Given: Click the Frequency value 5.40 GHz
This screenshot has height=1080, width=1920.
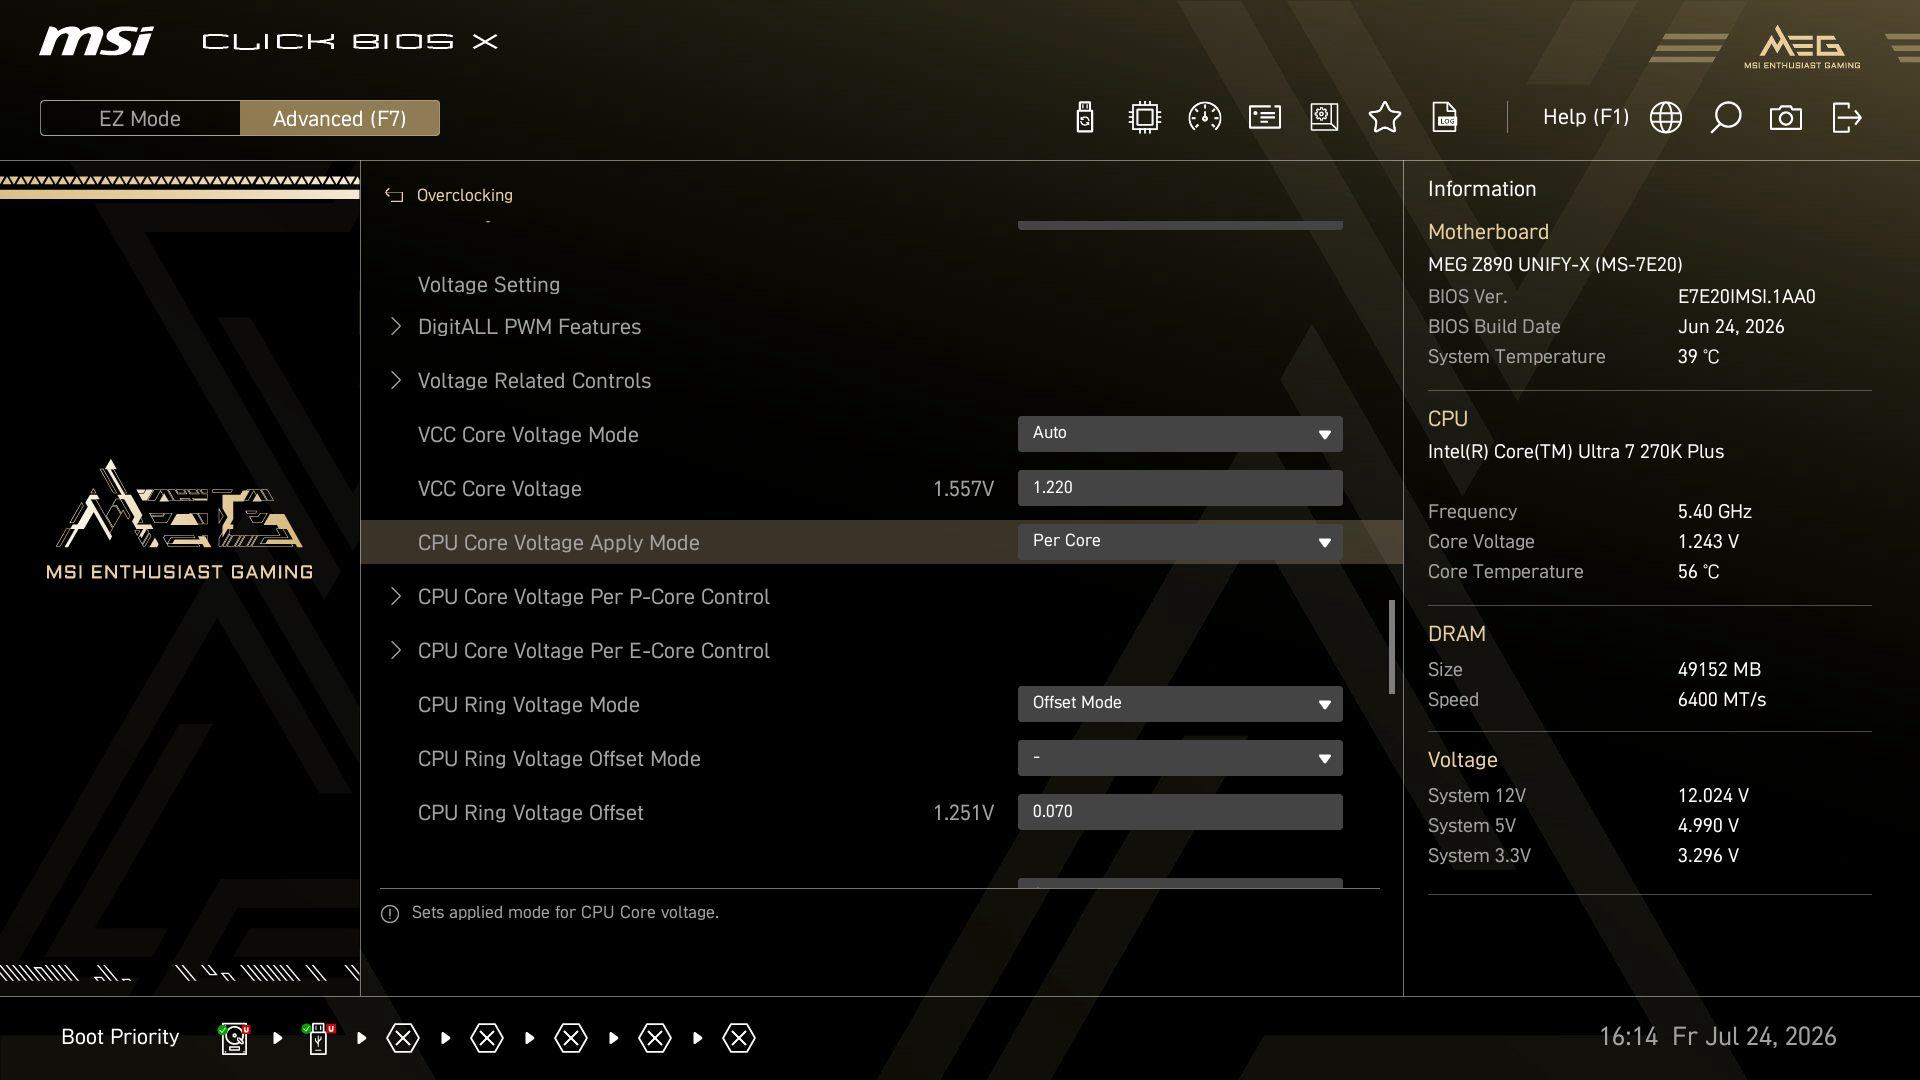Looking at the screenshot, I should point(1714,512).
